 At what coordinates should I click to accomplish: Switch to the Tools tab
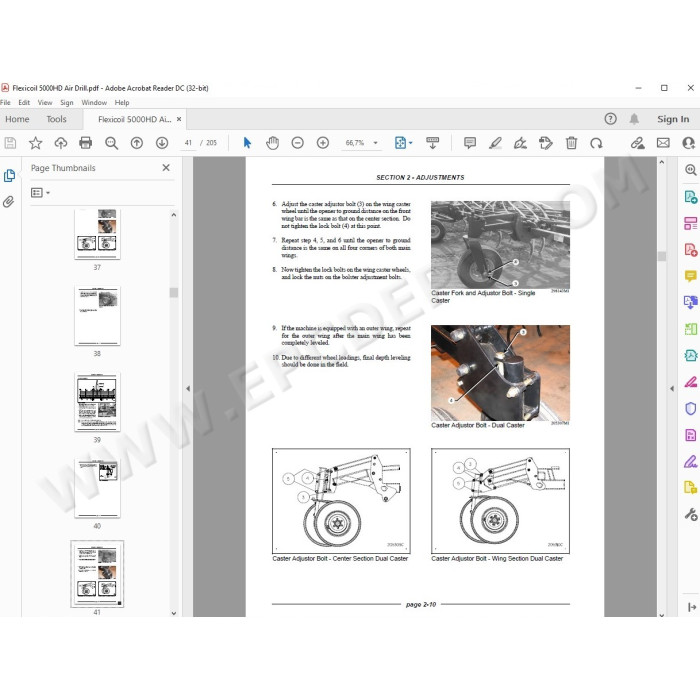(x=56, y=119)
